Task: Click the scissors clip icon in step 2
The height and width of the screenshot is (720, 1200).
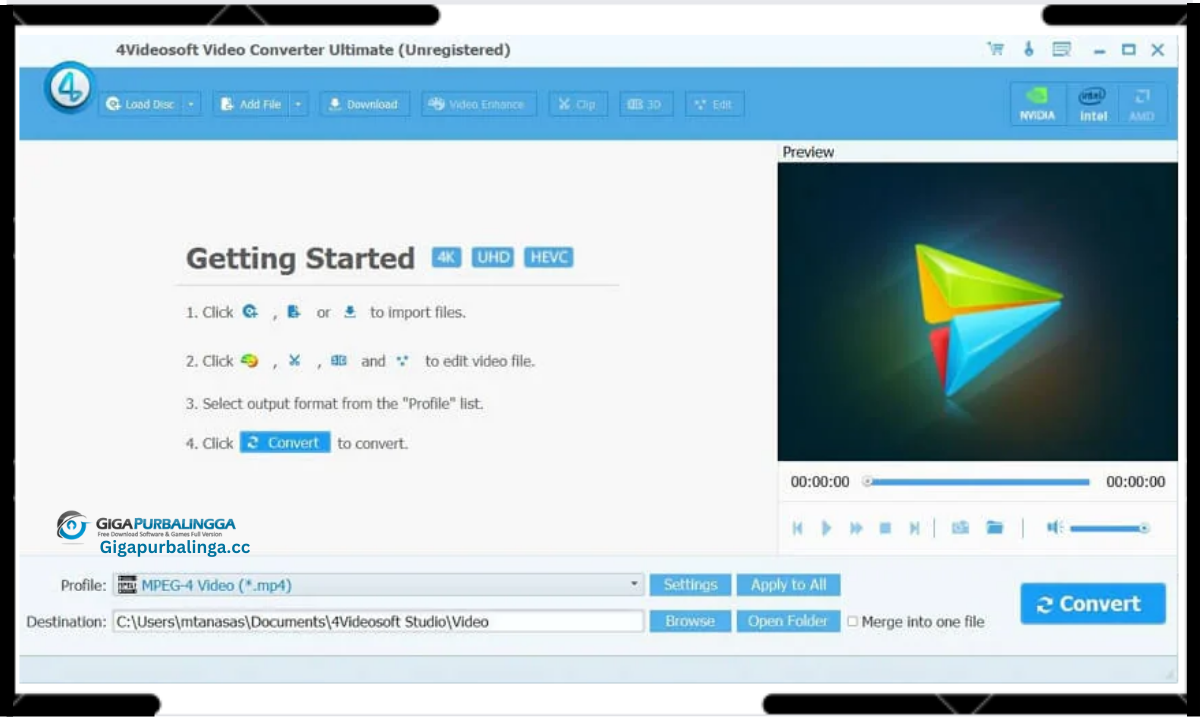Action: (x=294, y=361)
